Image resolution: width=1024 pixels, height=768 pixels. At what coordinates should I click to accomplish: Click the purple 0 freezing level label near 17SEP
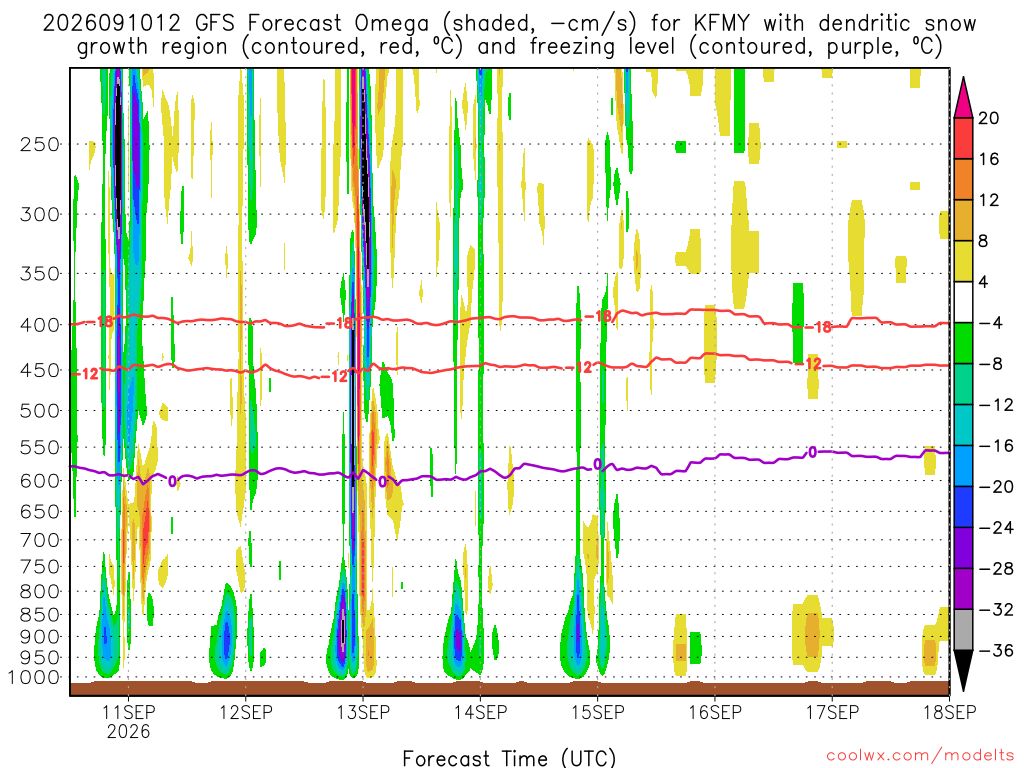[x=812, y=452]
